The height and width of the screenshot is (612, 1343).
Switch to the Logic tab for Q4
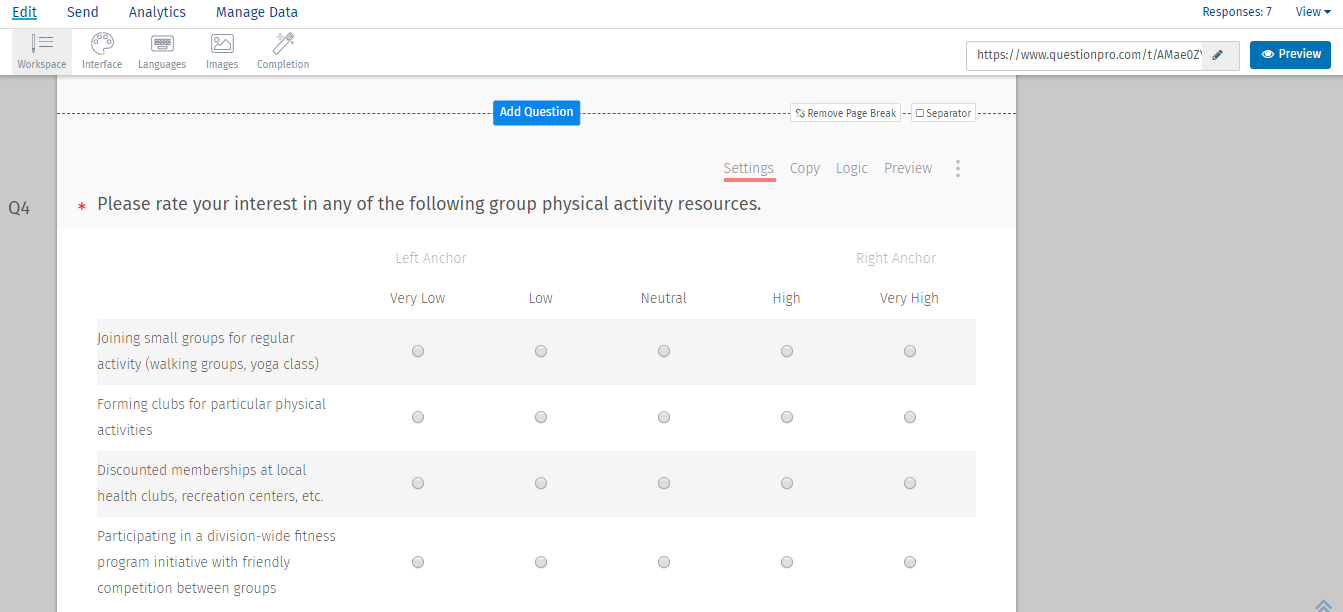852,168
